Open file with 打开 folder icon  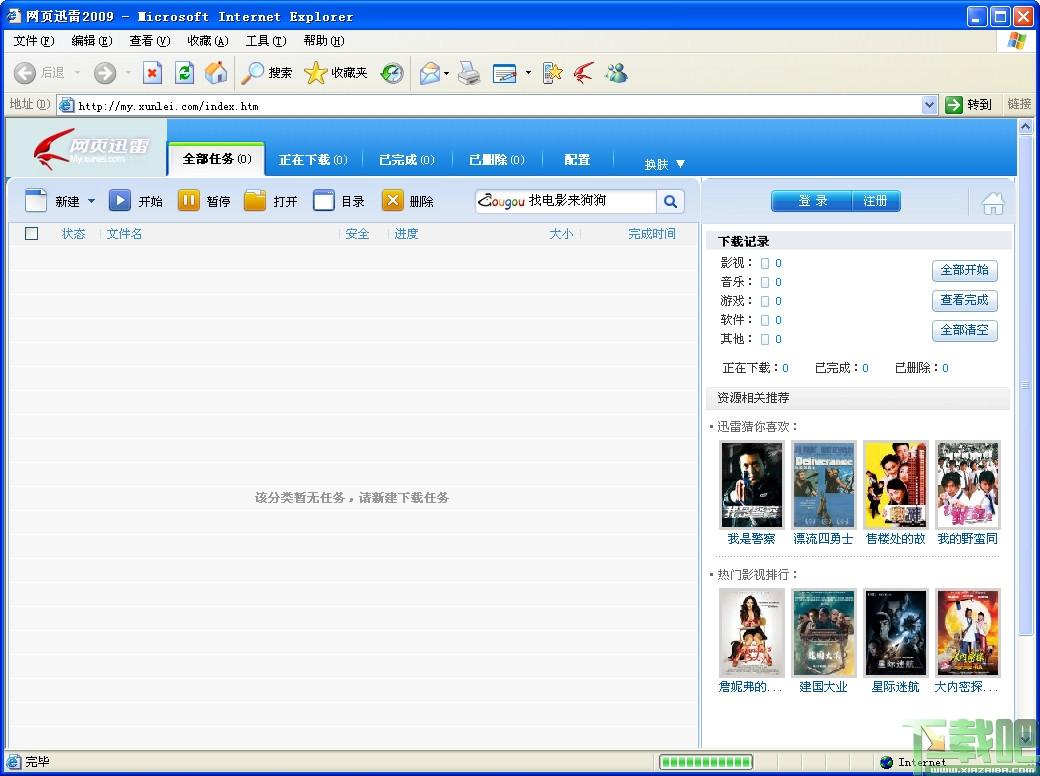[x=255, y=200]
